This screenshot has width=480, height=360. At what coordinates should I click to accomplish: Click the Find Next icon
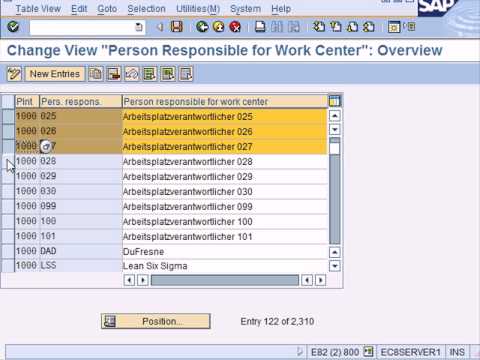click(x=294, y=27)
